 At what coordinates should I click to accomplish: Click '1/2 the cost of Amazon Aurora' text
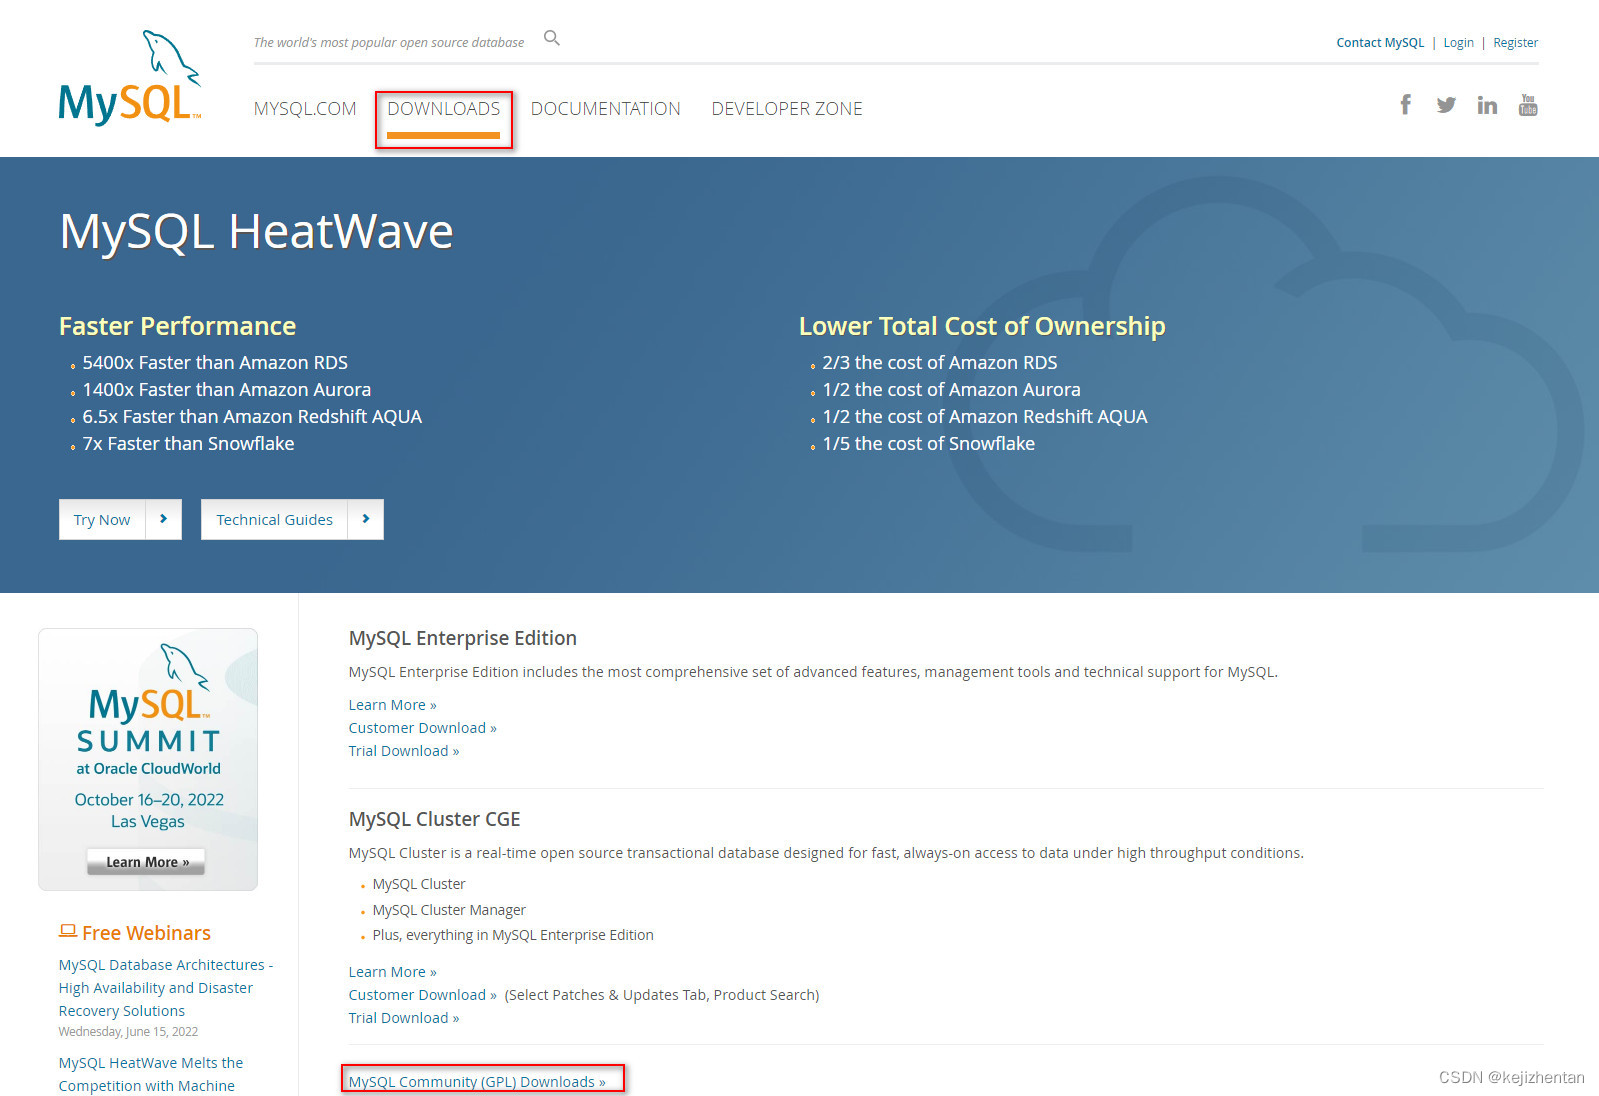pyautogui.click(x=951, y=390)
